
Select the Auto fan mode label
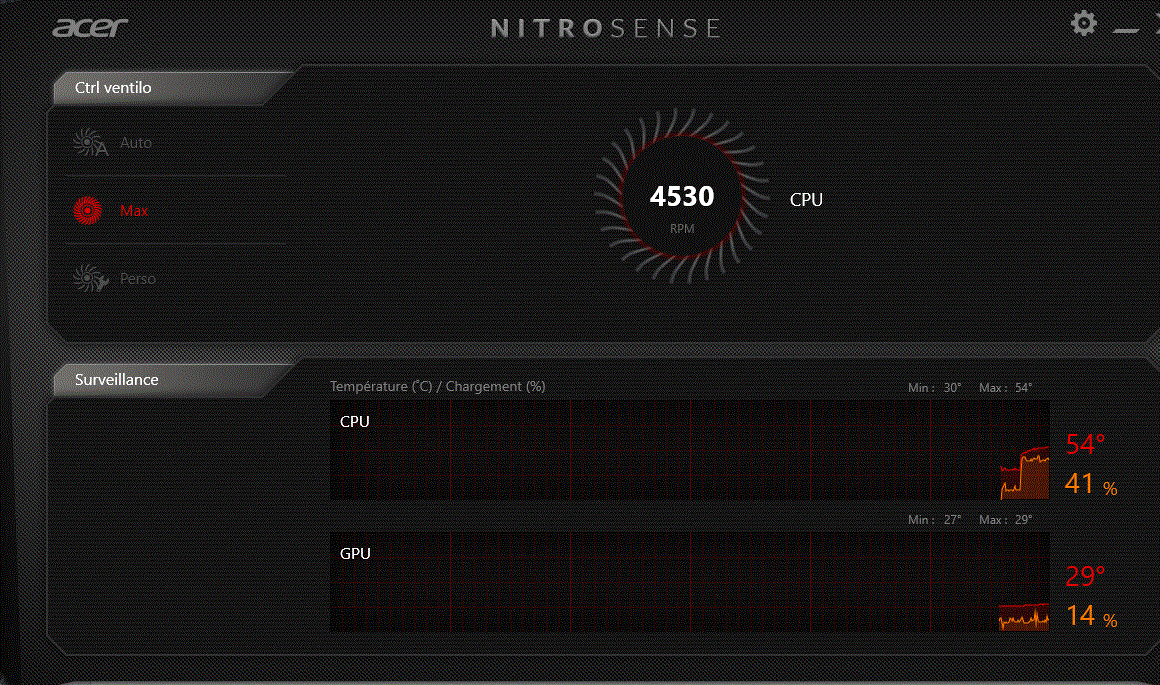pyautogui.click(x=136, y=143)
